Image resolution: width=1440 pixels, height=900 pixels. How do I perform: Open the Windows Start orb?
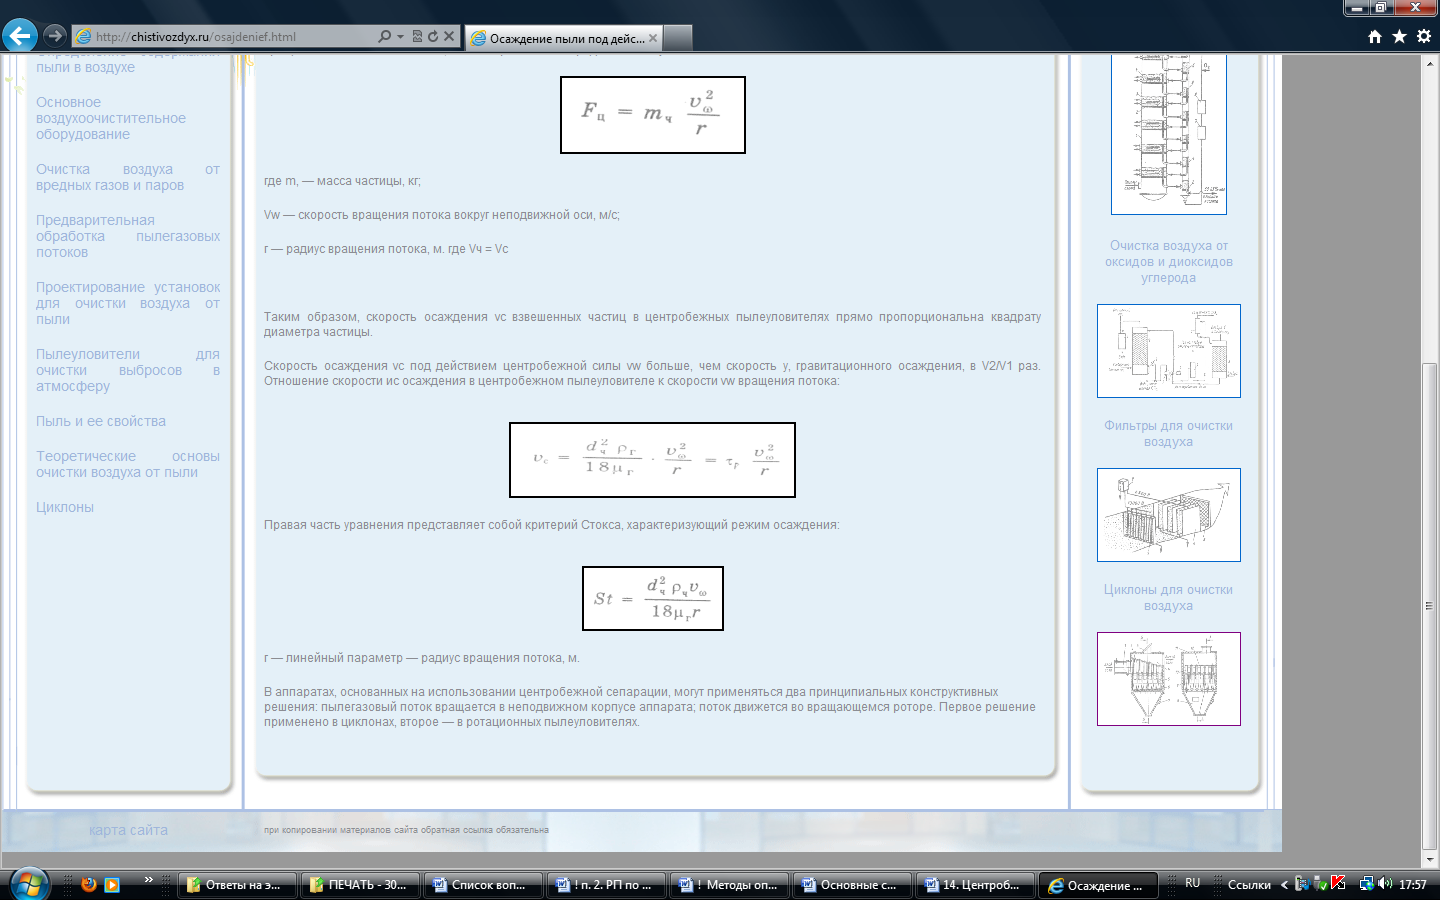pyautogui.click(x=28, y=884)
